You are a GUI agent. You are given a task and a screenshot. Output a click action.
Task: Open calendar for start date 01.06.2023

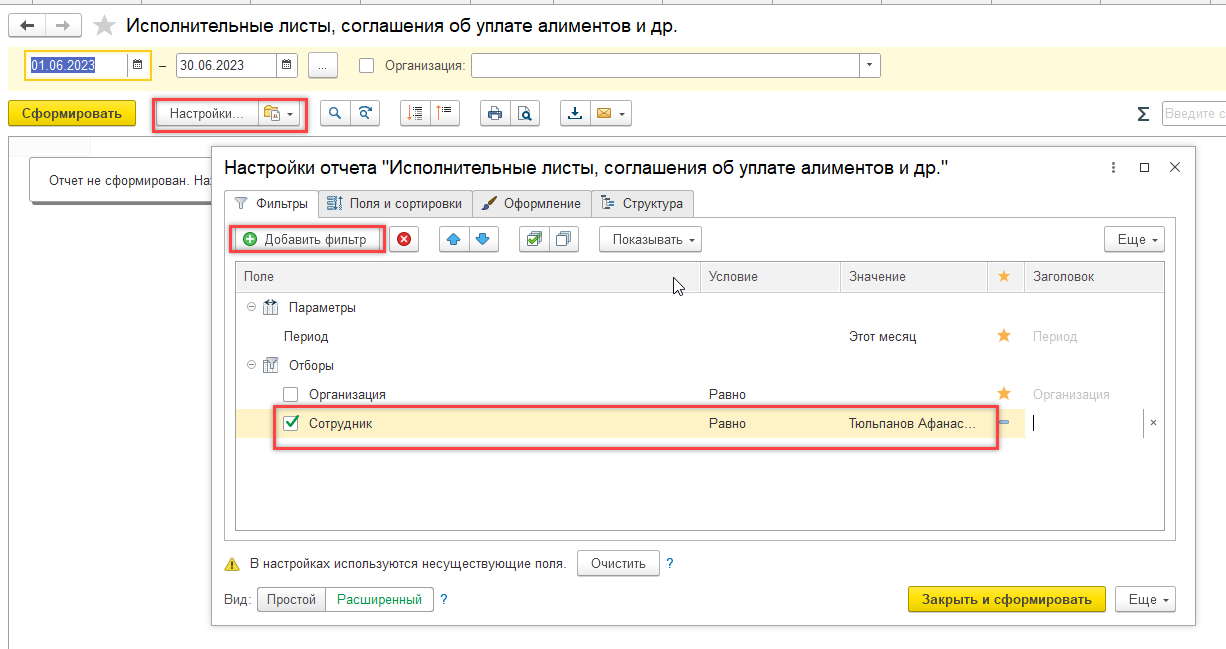pyautogui.click(x=138, y=65)
